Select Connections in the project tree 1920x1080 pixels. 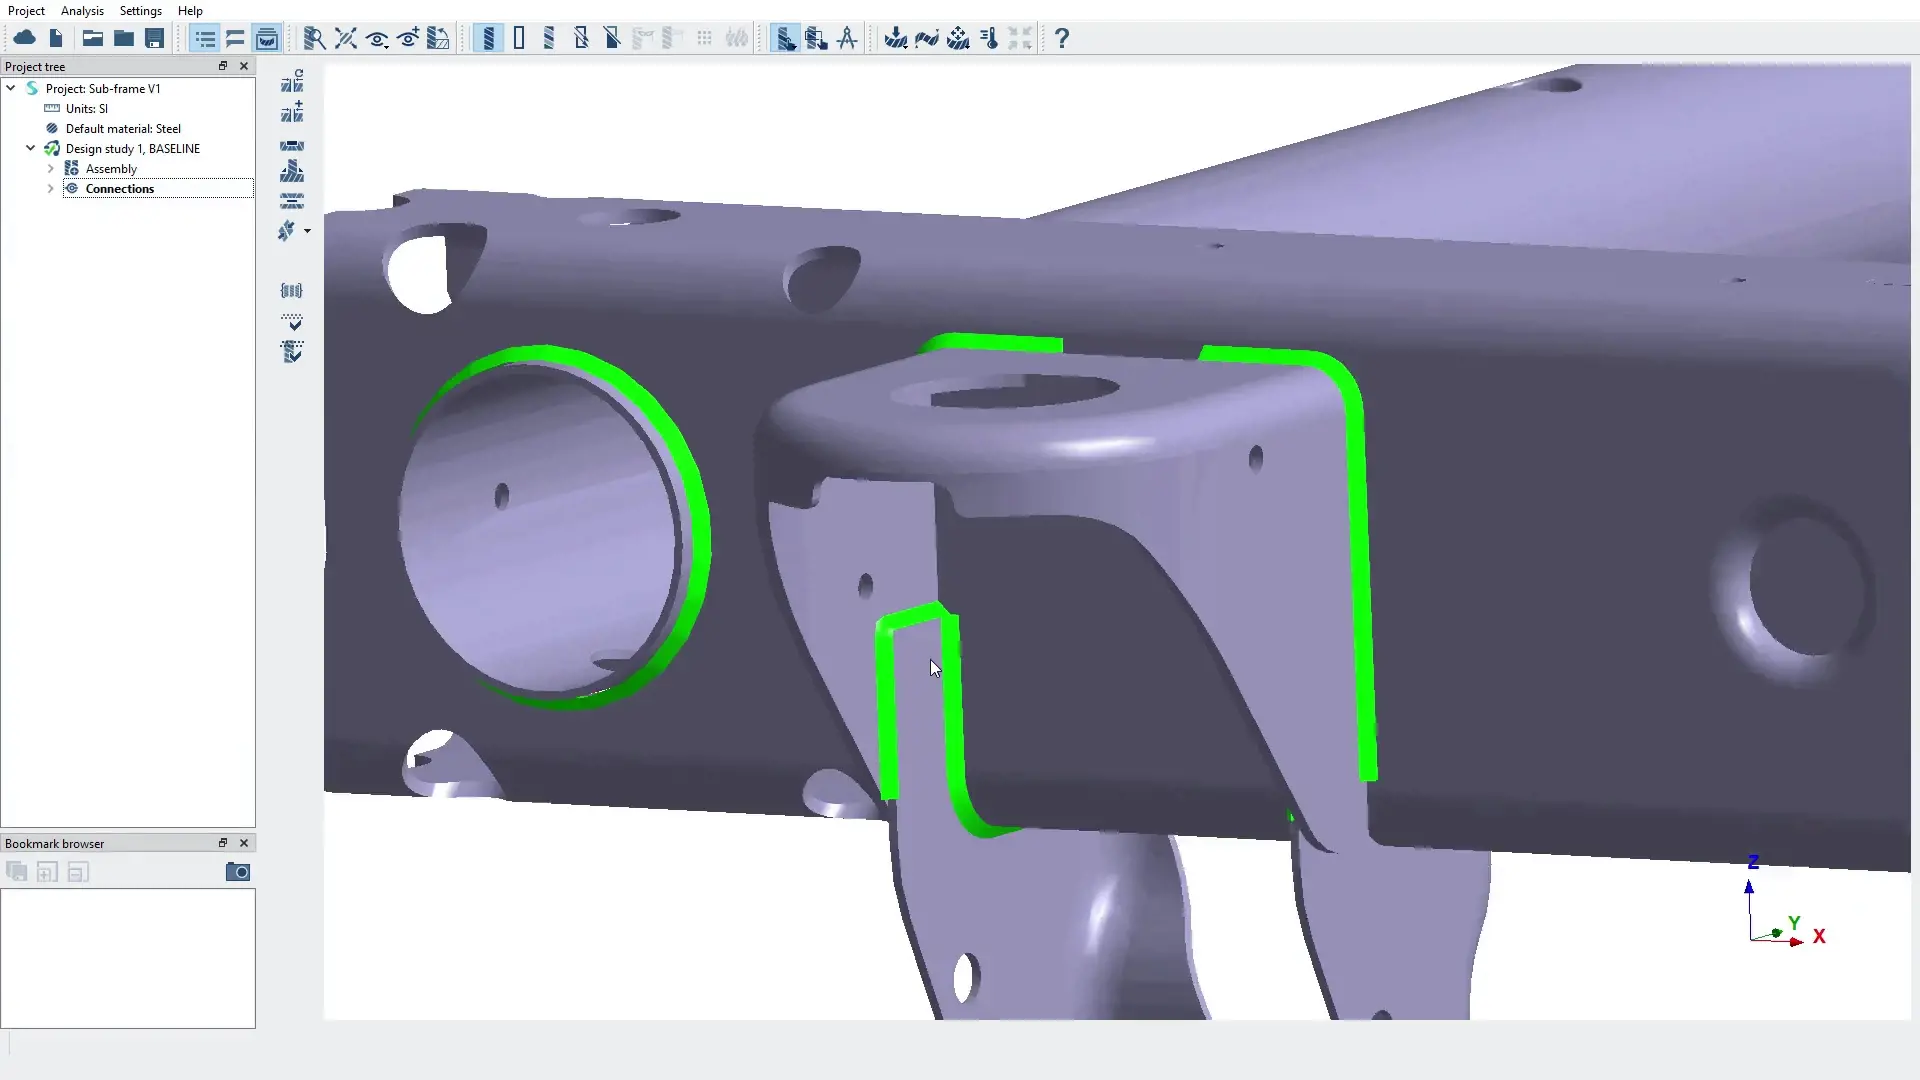point(120,189)
